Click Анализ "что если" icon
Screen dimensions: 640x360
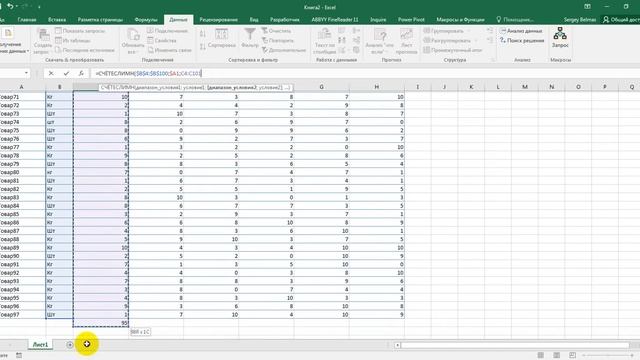[x=380, y=34]
